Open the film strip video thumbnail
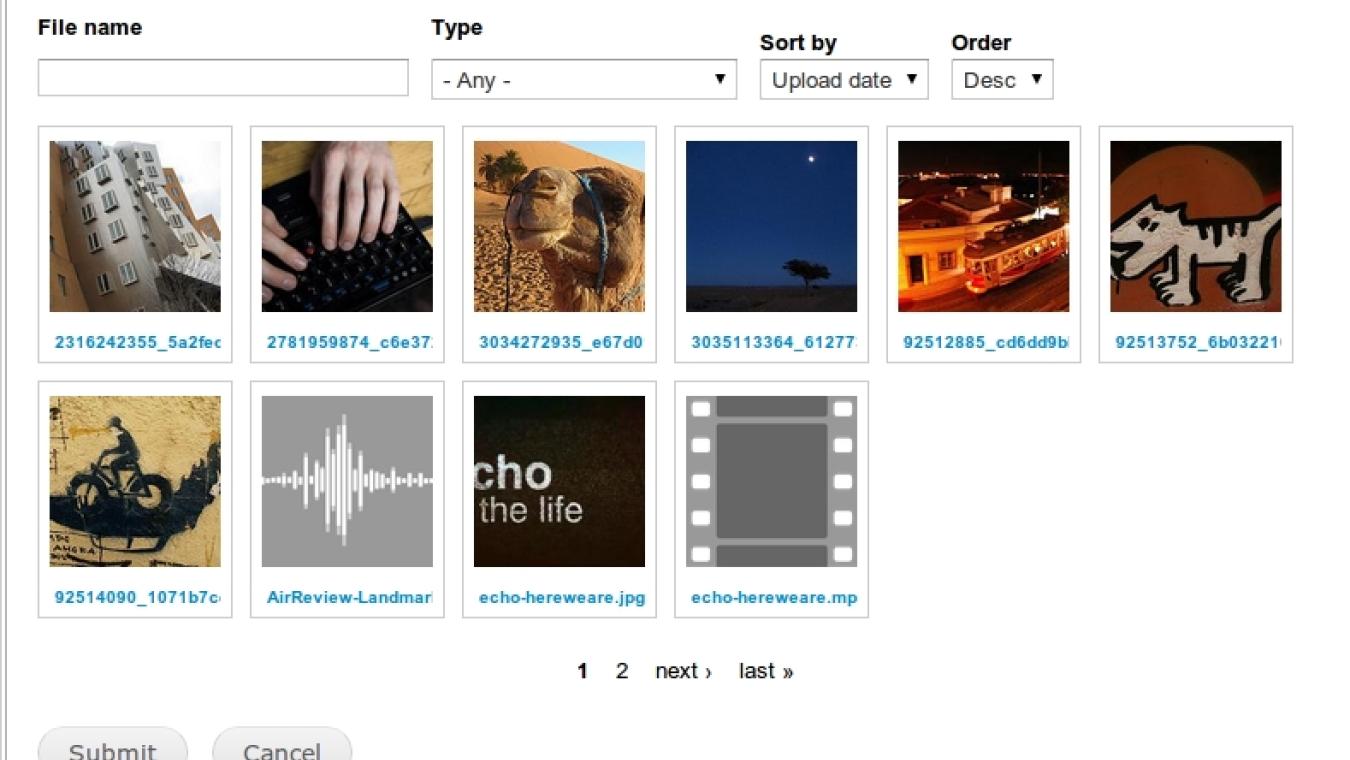Screen dimensions: 1350x760 click(771, 481)
